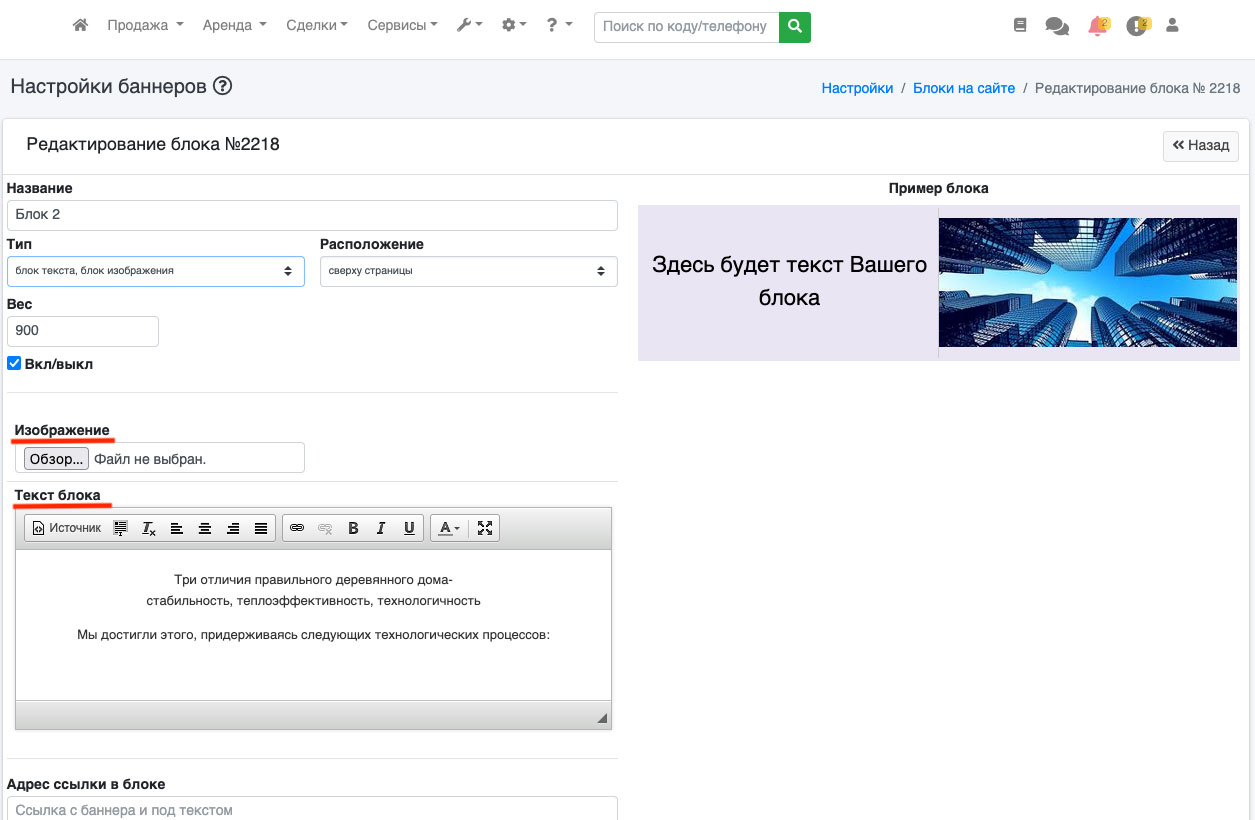Go to the home page icon
This screenshot has width=1255, height=820.
point(81,26)
